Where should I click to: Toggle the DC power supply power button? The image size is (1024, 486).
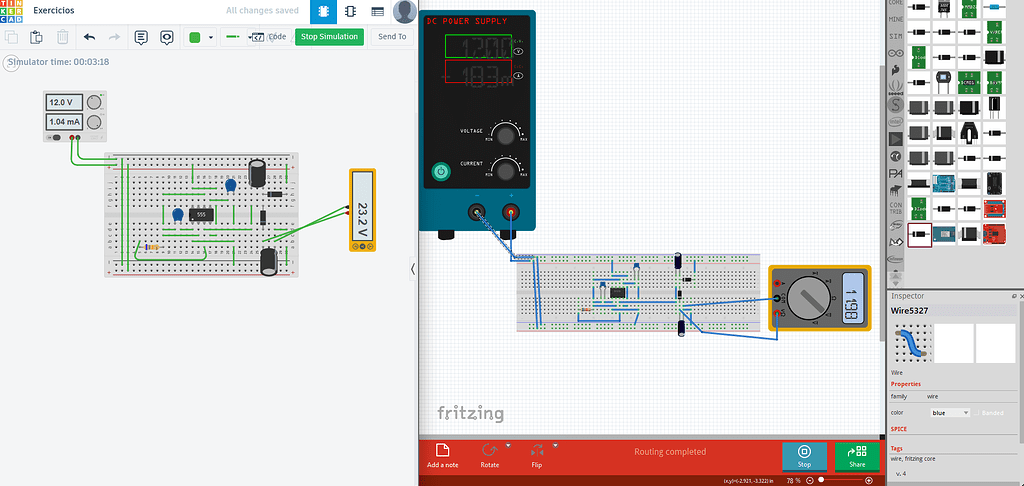(440, 172)
